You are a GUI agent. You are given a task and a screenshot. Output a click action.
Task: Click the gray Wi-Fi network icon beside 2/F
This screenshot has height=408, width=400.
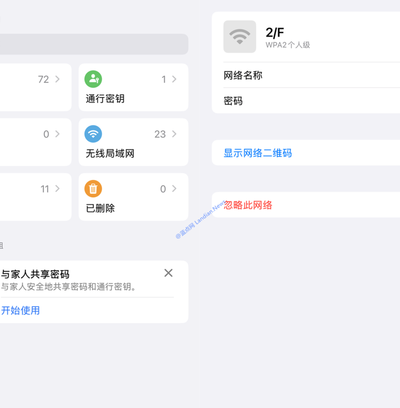(x=240, y=37)
